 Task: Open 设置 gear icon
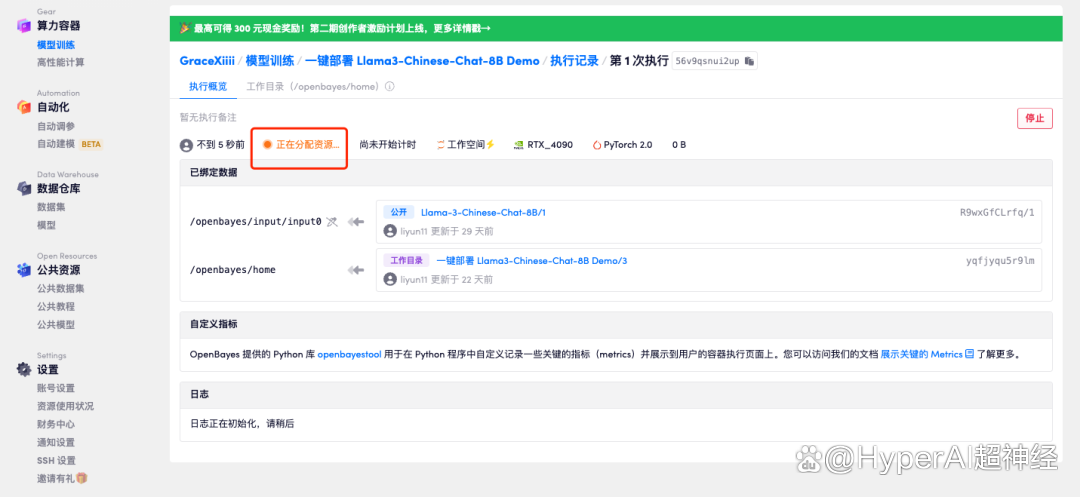pos(24,370)
